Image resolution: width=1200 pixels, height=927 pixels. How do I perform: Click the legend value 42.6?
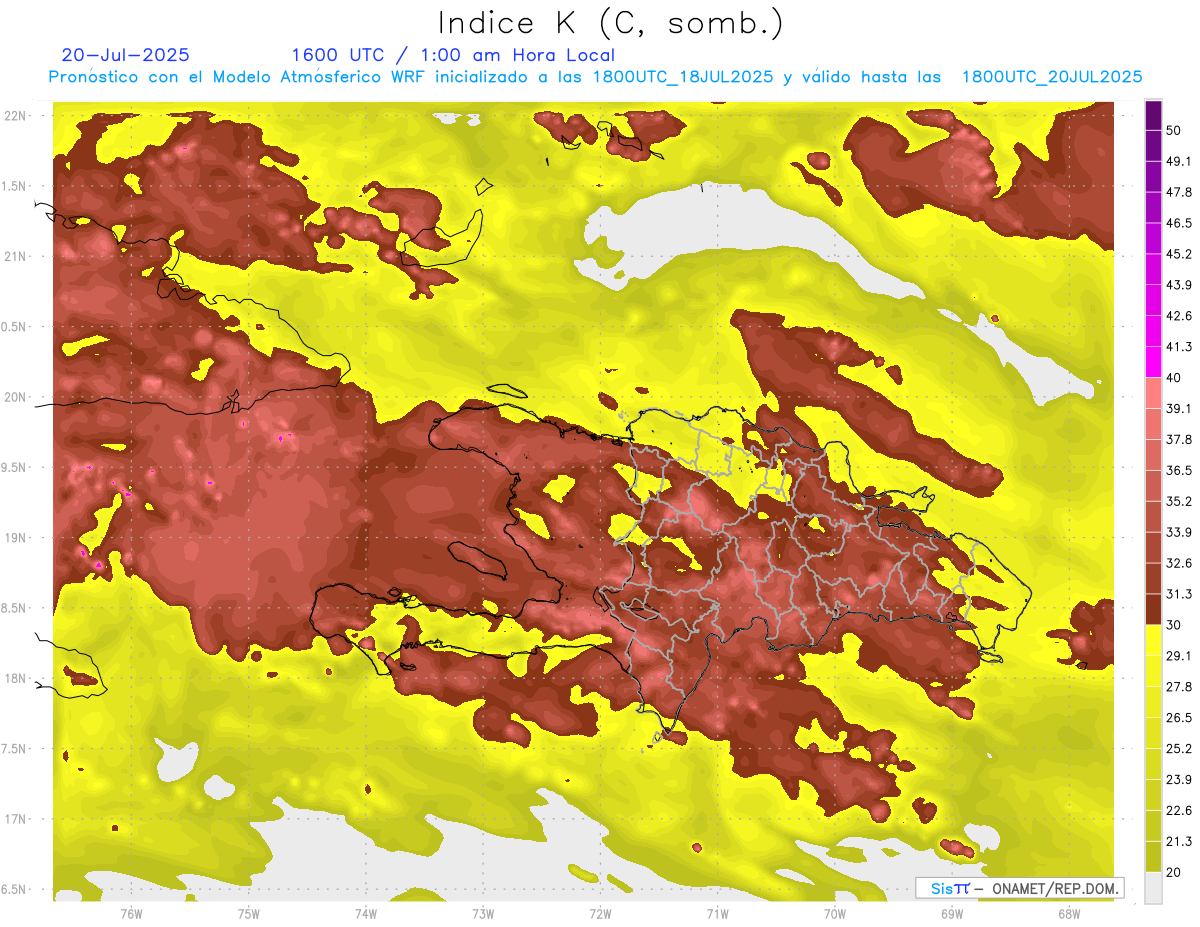coord(1178,316)
